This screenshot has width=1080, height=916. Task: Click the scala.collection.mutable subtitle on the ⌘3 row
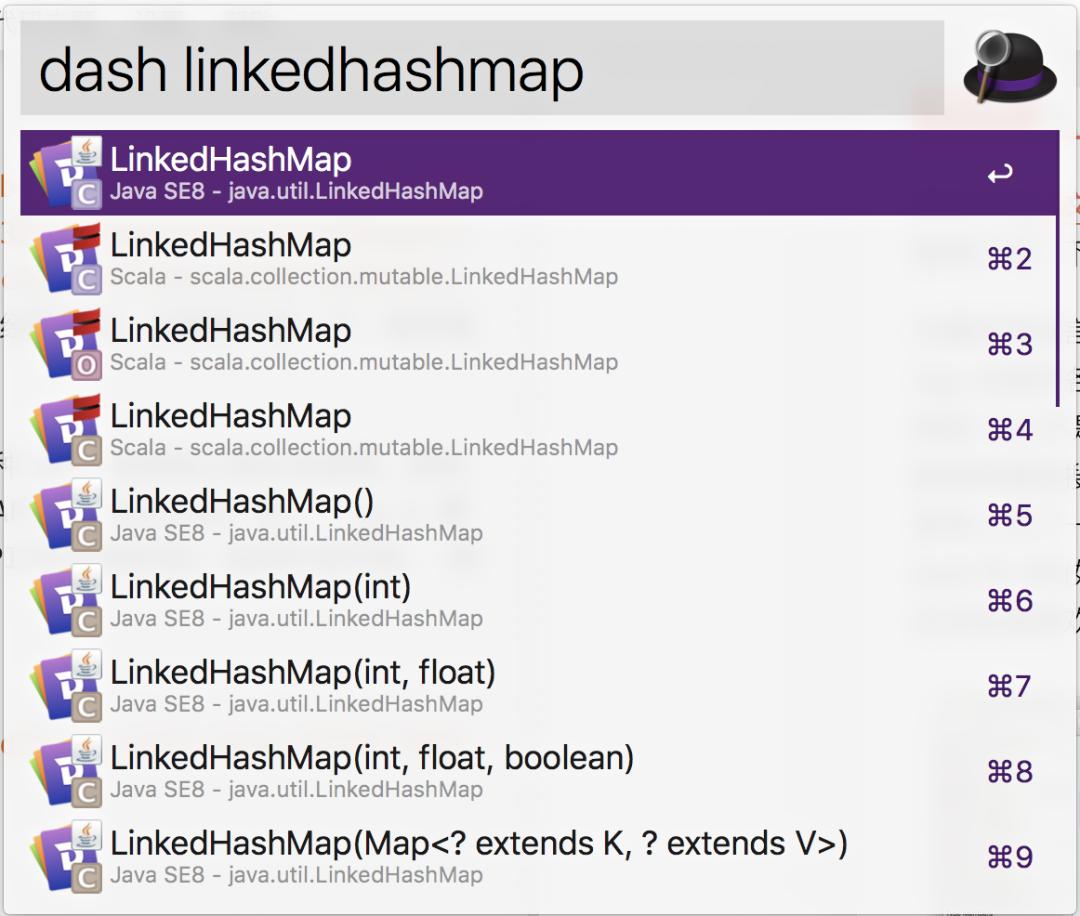coord(364,362)
